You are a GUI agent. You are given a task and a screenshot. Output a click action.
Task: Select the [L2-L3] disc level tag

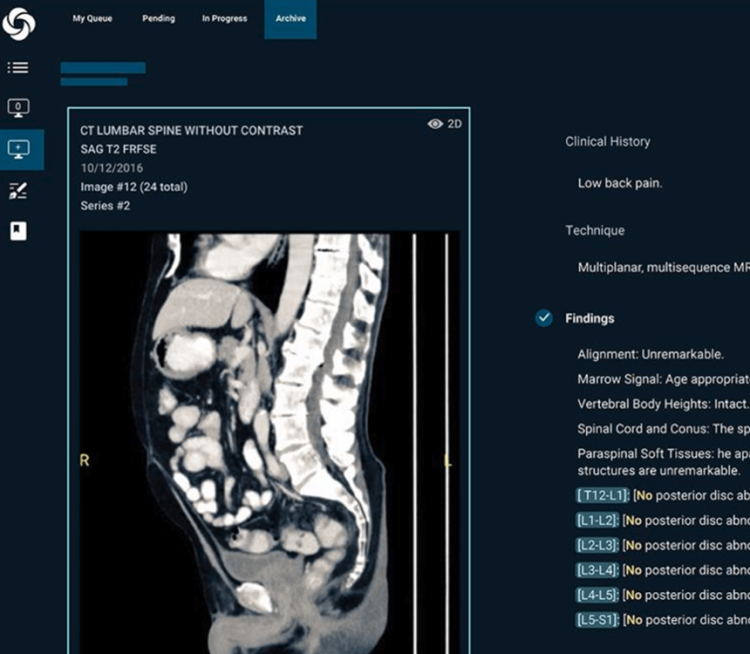[597, 545]
